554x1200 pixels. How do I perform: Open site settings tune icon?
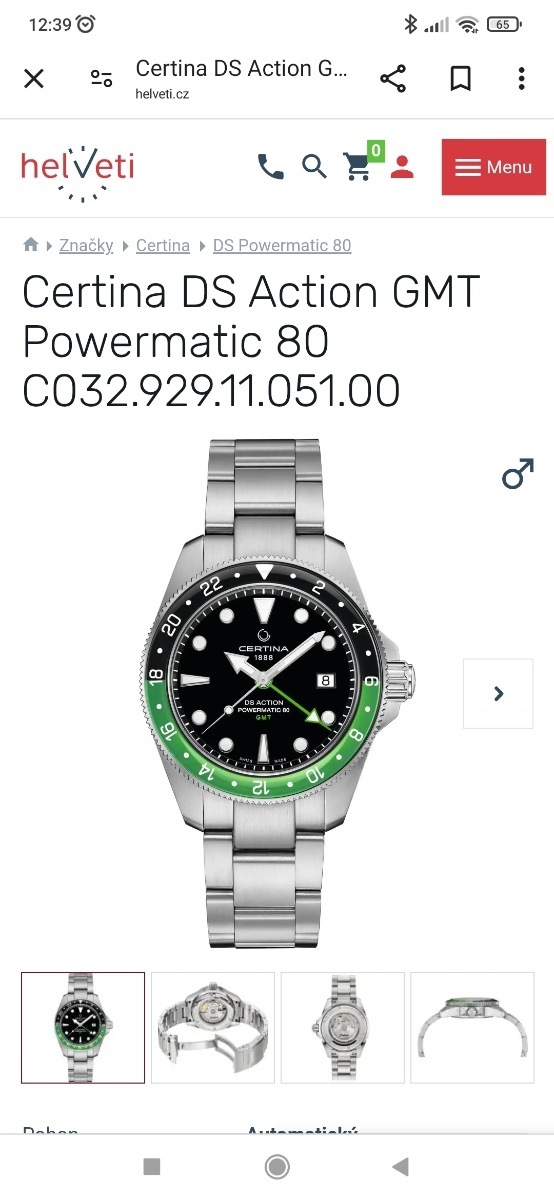101,79
